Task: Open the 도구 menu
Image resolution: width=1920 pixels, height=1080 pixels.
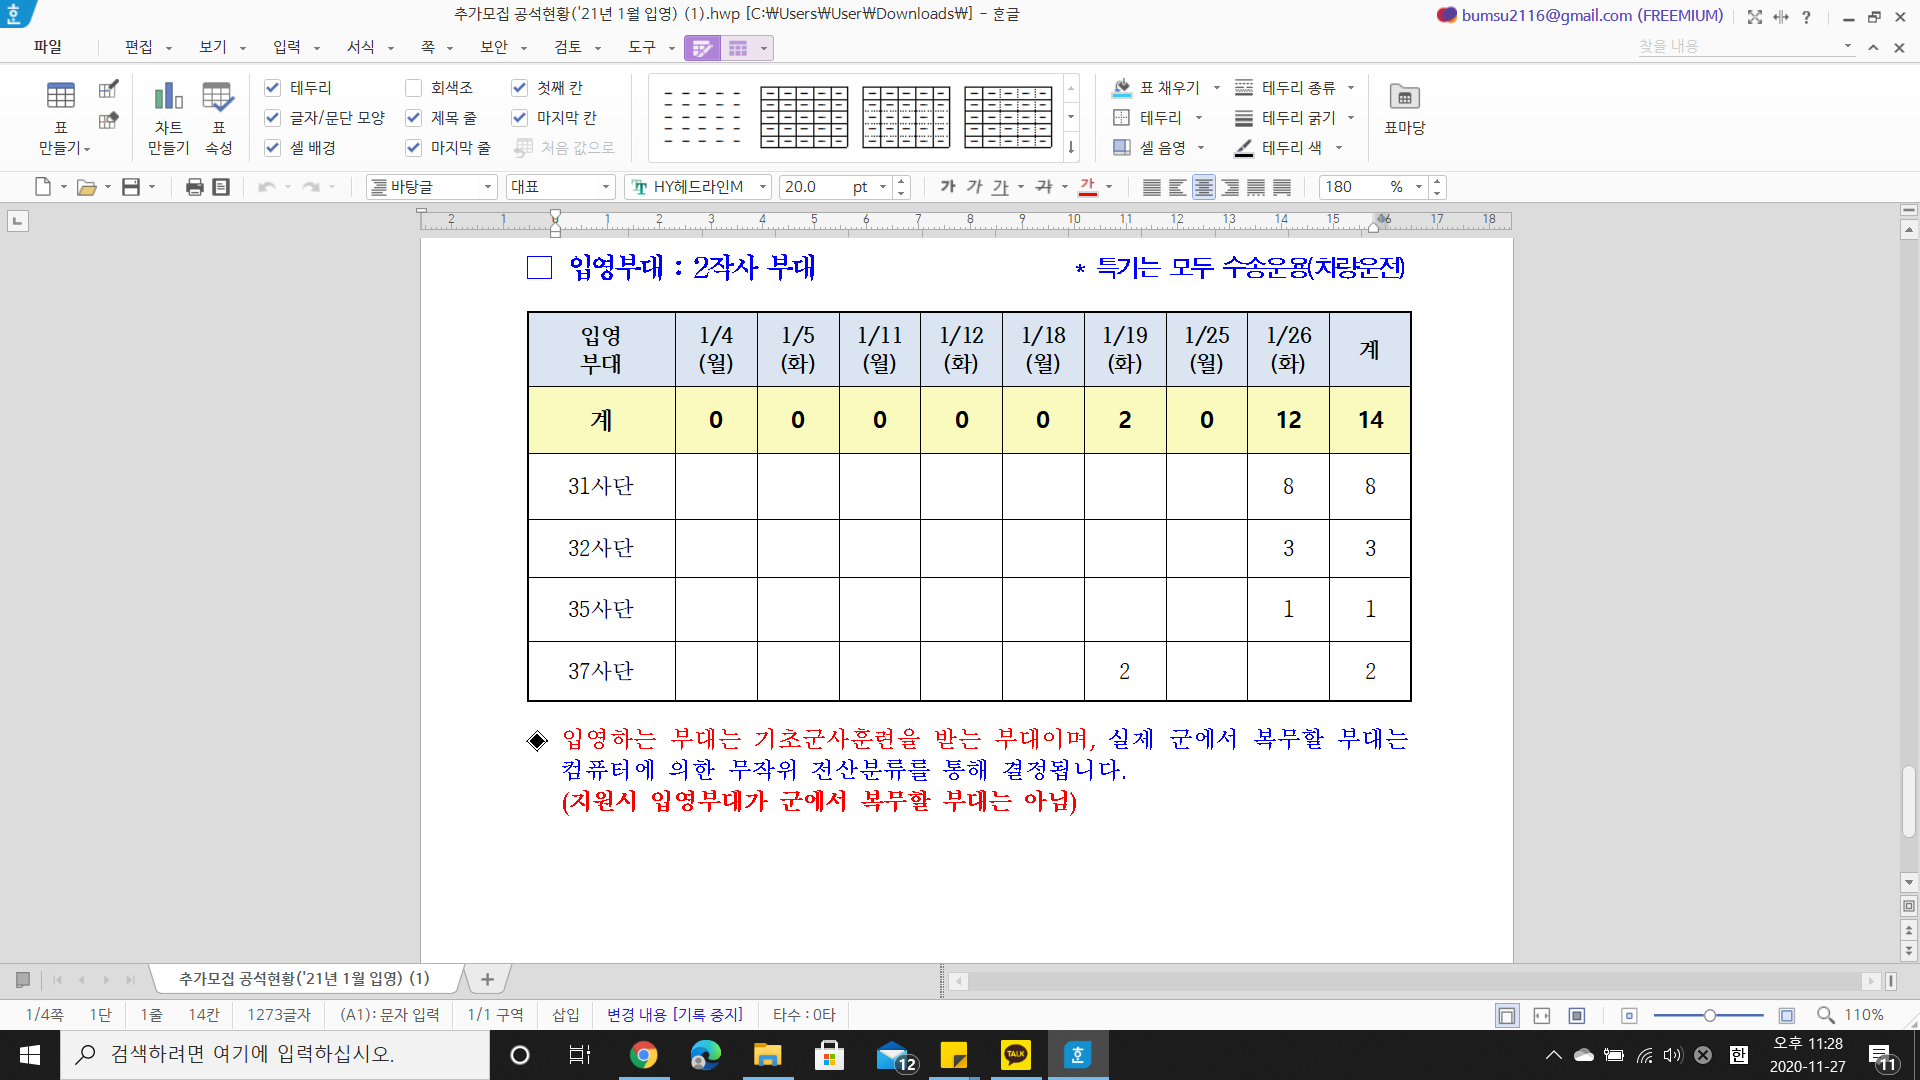Action: point(642,47)
